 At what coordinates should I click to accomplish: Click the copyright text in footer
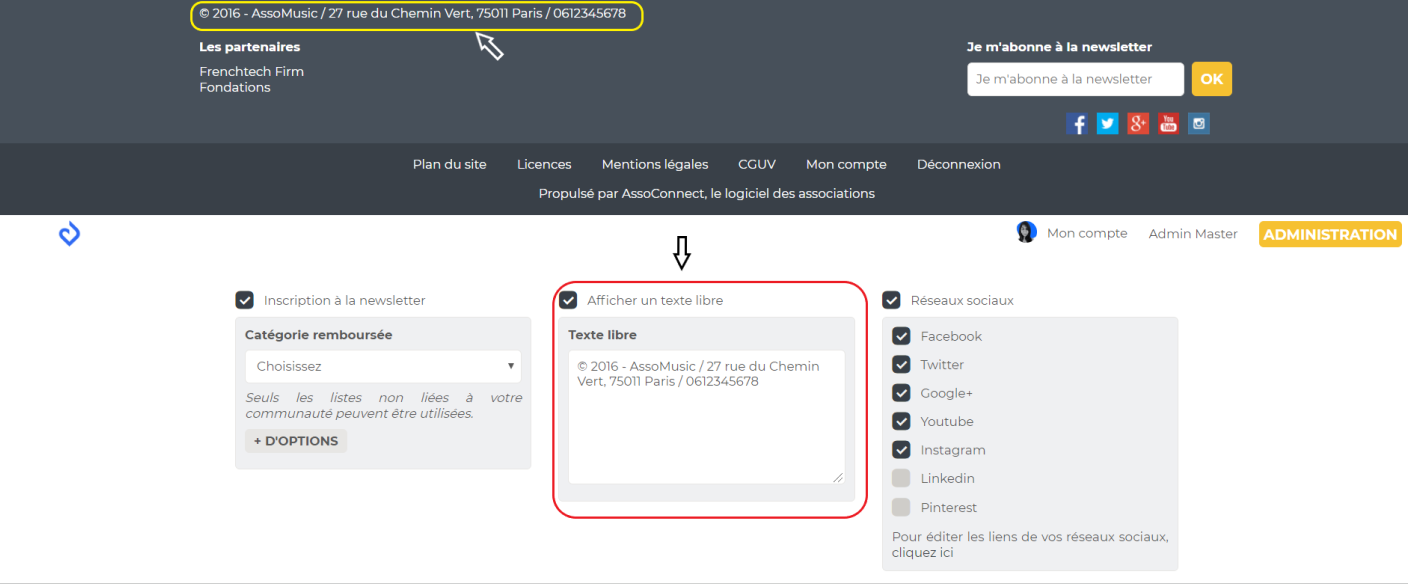pos(413,13)
